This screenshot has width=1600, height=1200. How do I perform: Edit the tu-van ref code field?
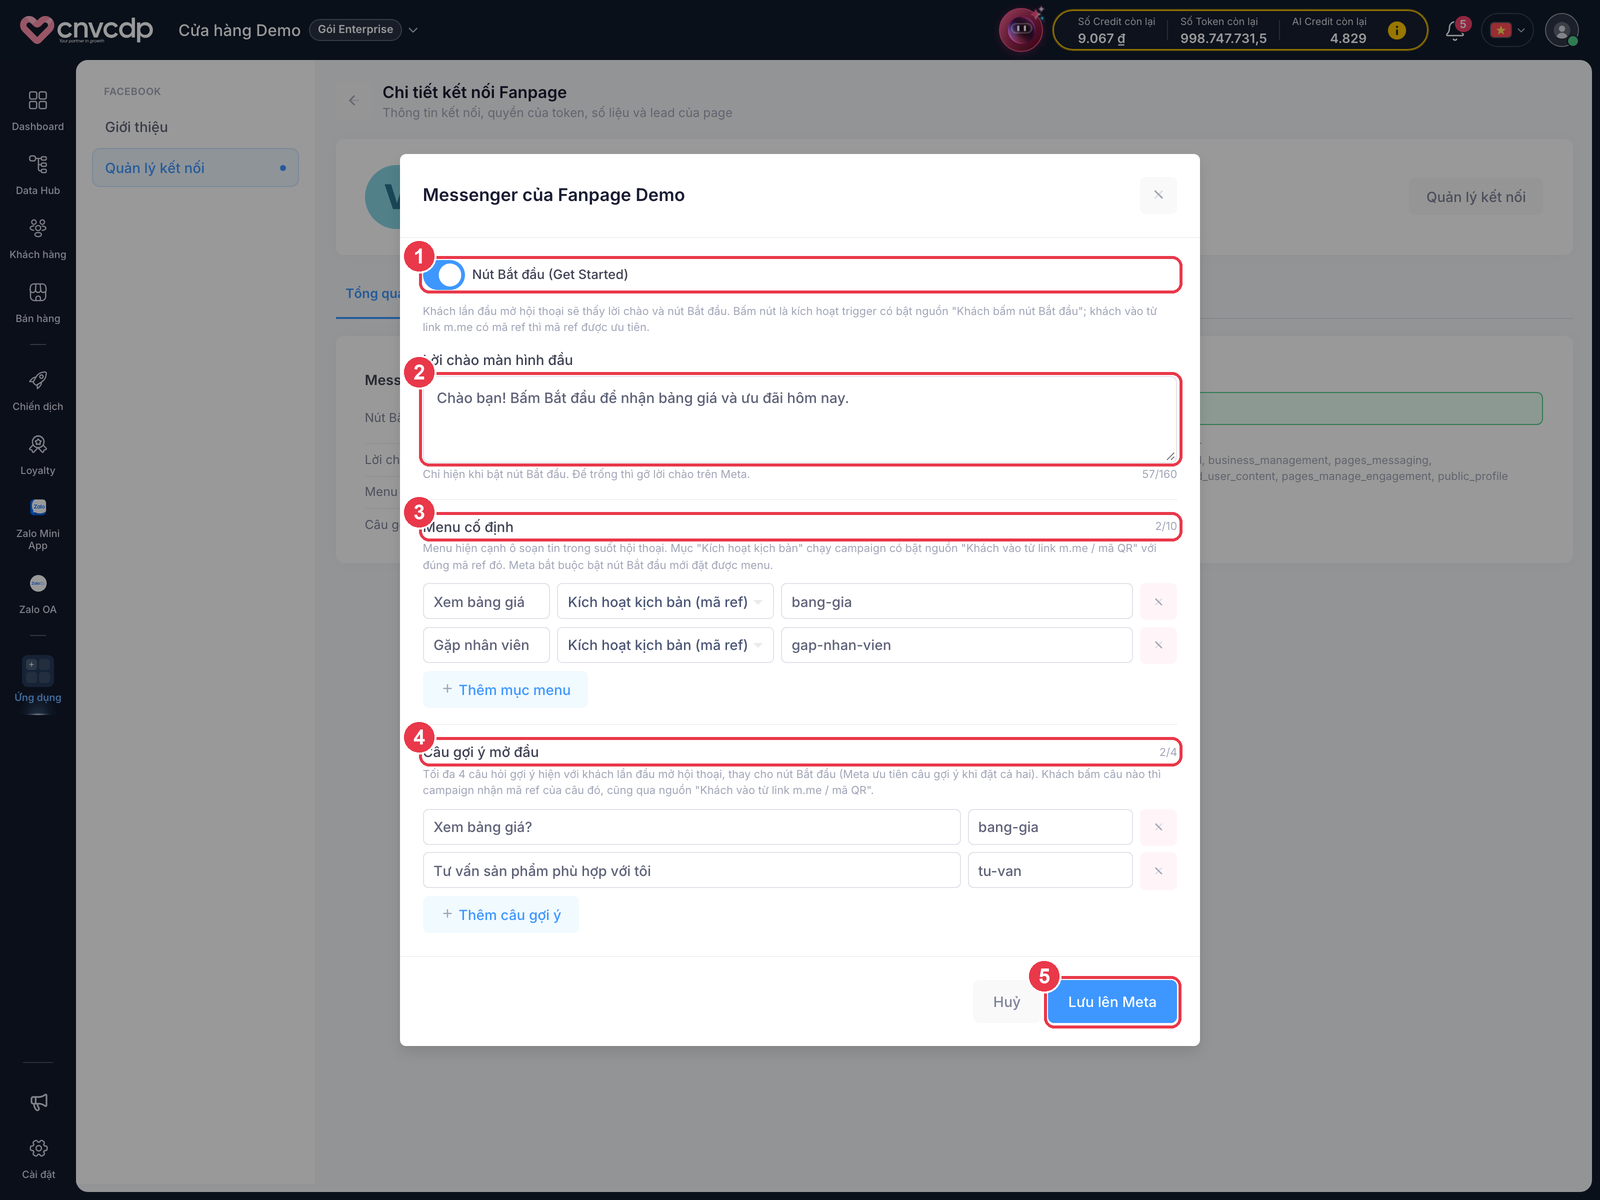[x=1050, y=871]
